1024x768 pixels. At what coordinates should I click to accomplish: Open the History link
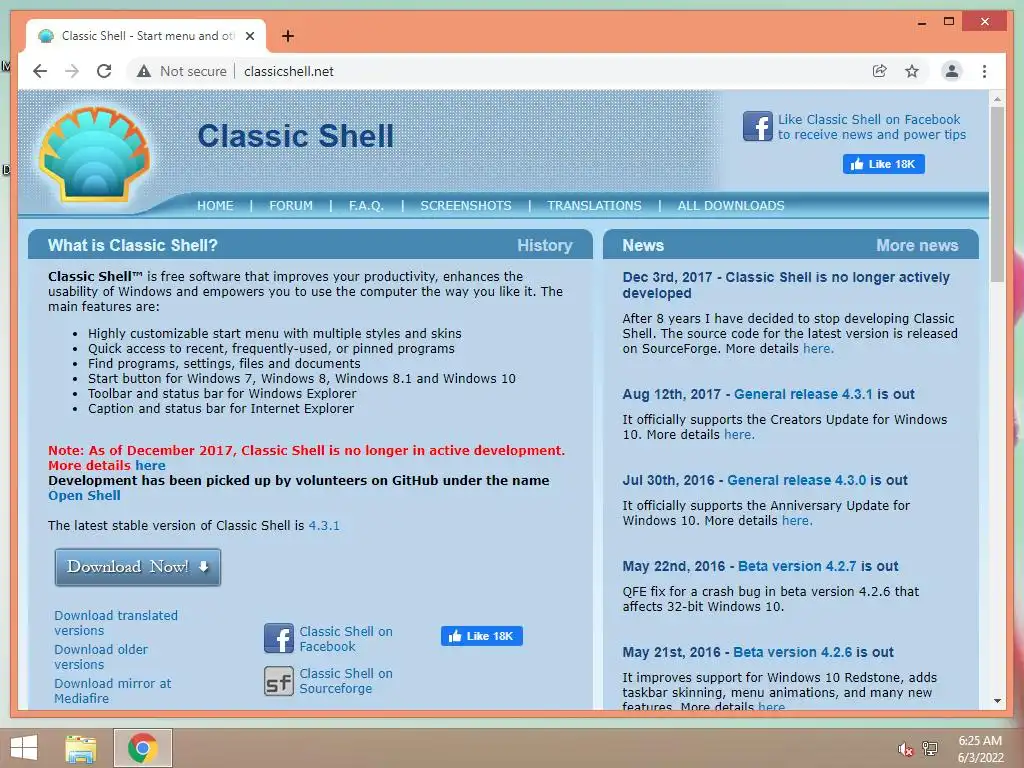[x=545, y=246]
